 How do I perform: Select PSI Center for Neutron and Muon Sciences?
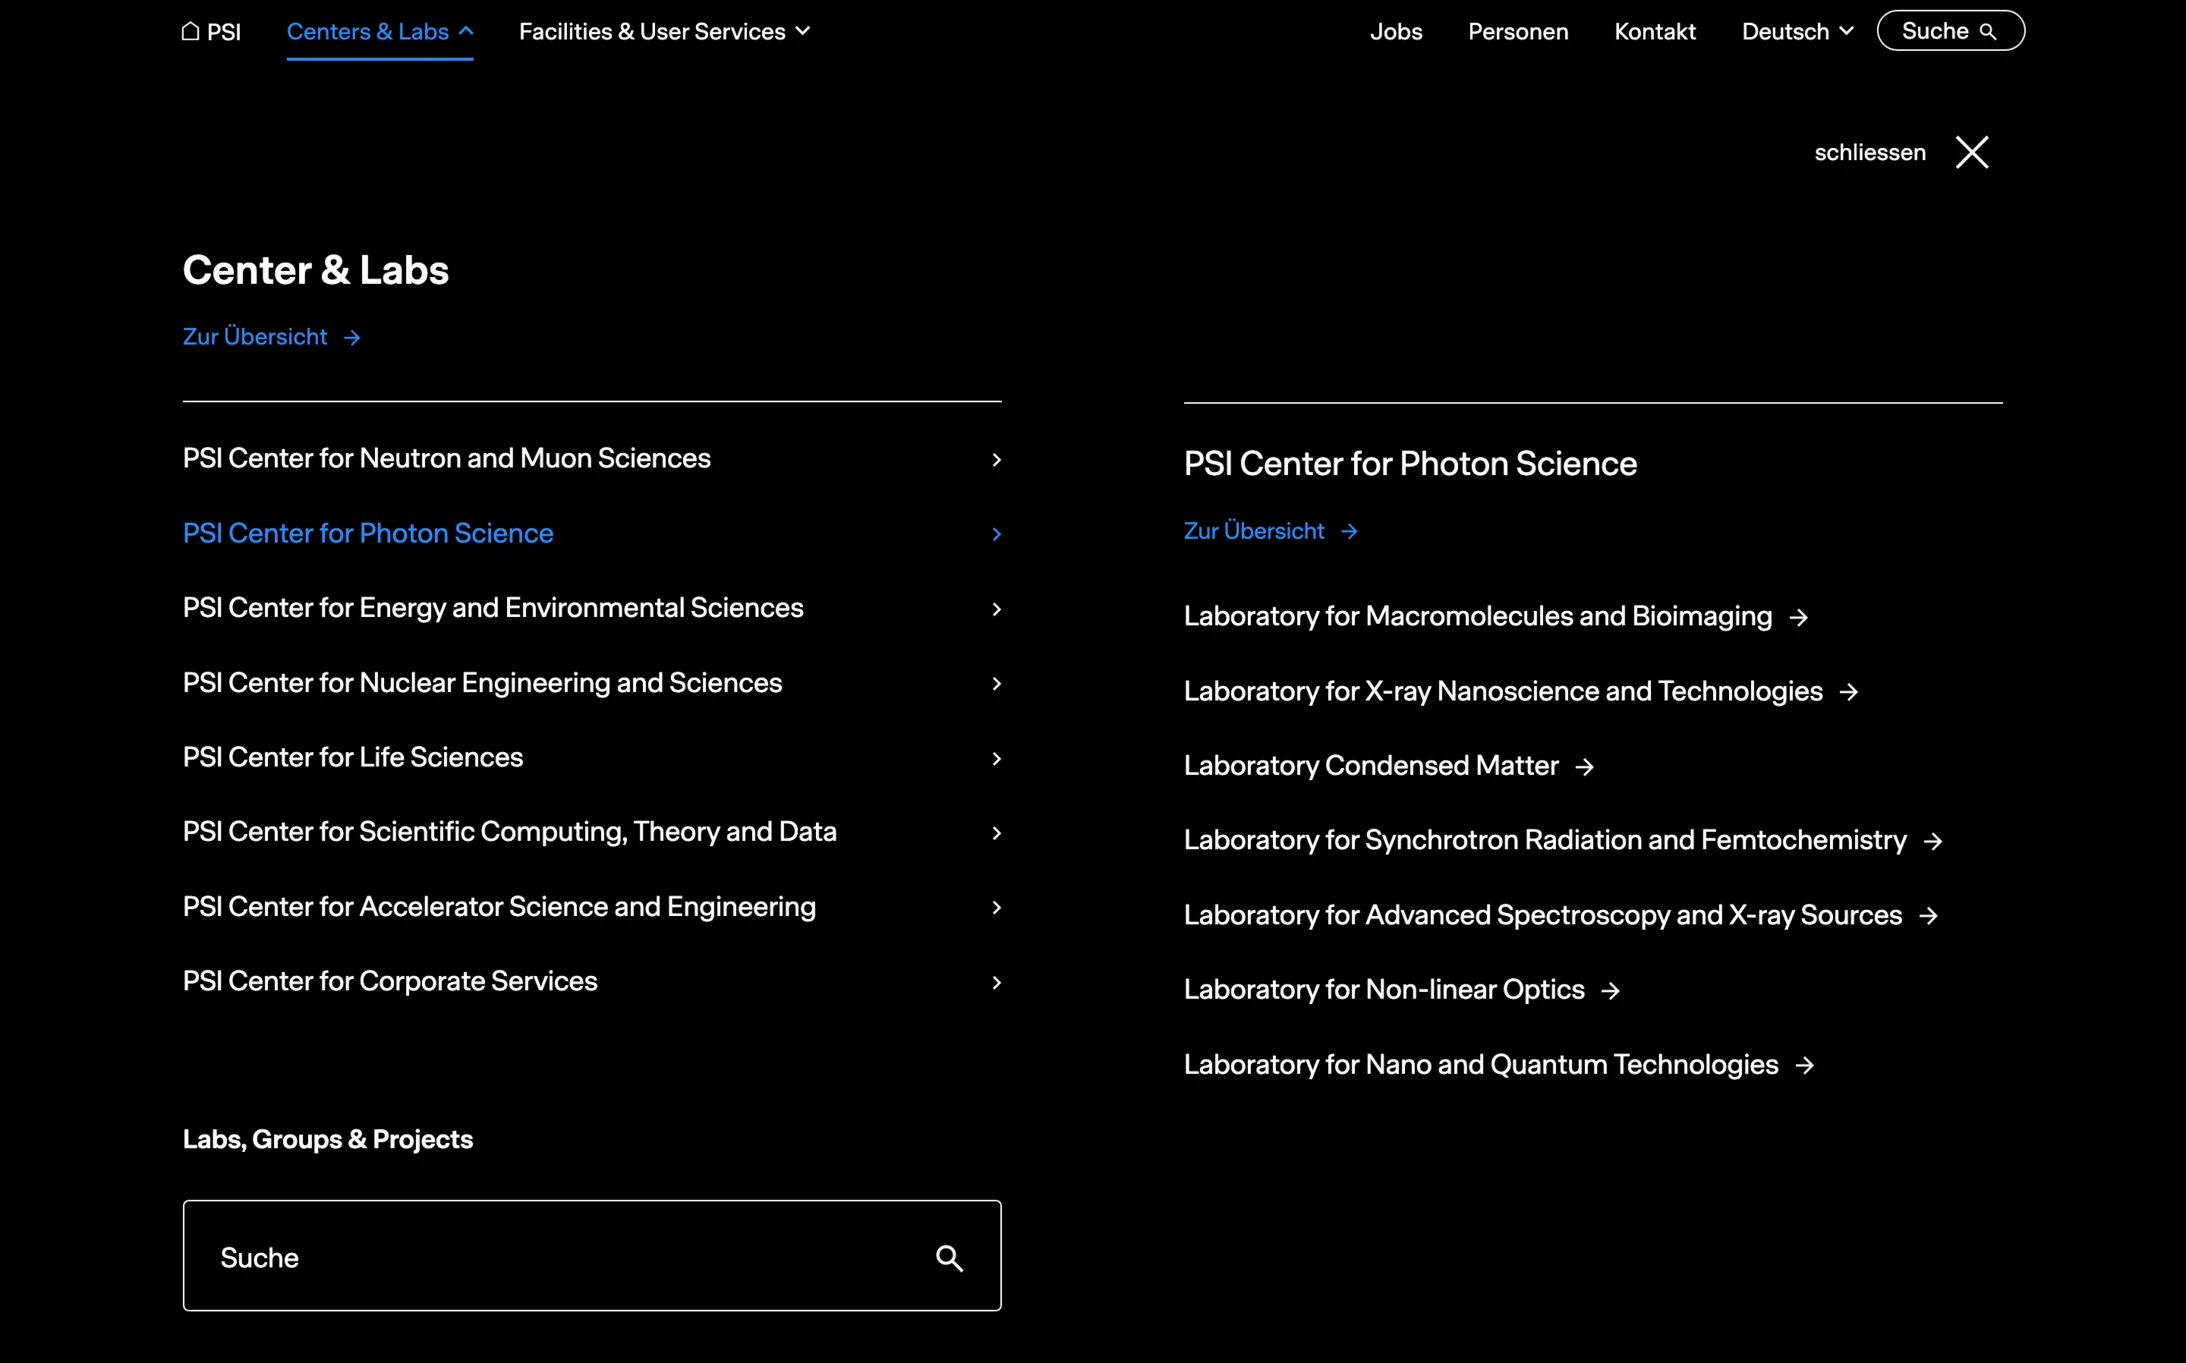(x=446, y=458)
